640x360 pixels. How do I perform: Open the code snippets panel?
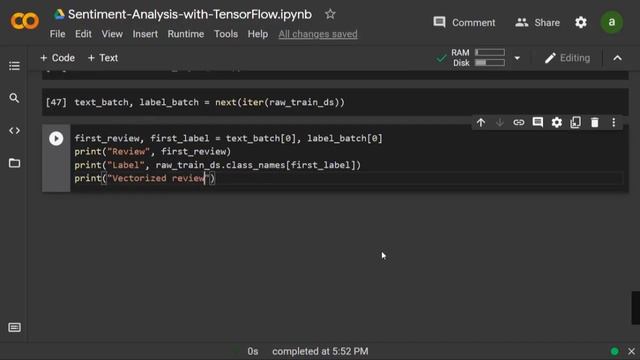pyautogui.click(x=14, y=131)
